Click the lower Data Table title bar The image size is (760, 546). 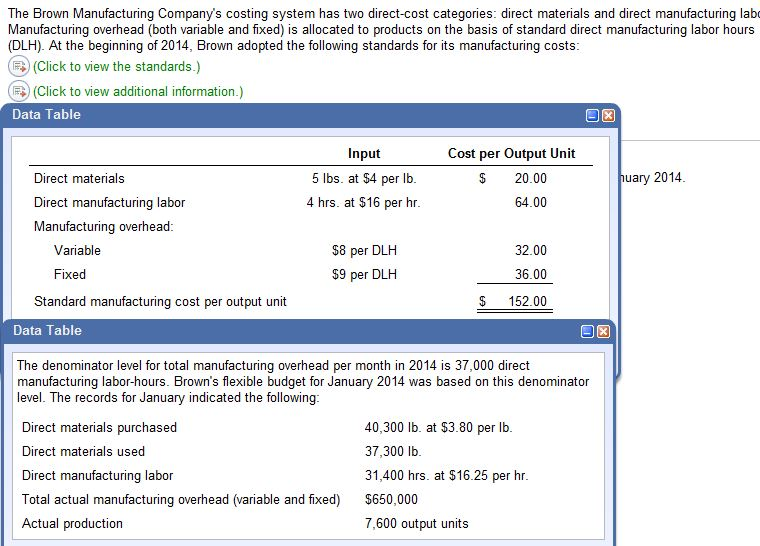pyautogui.click(x=308, y=331)
